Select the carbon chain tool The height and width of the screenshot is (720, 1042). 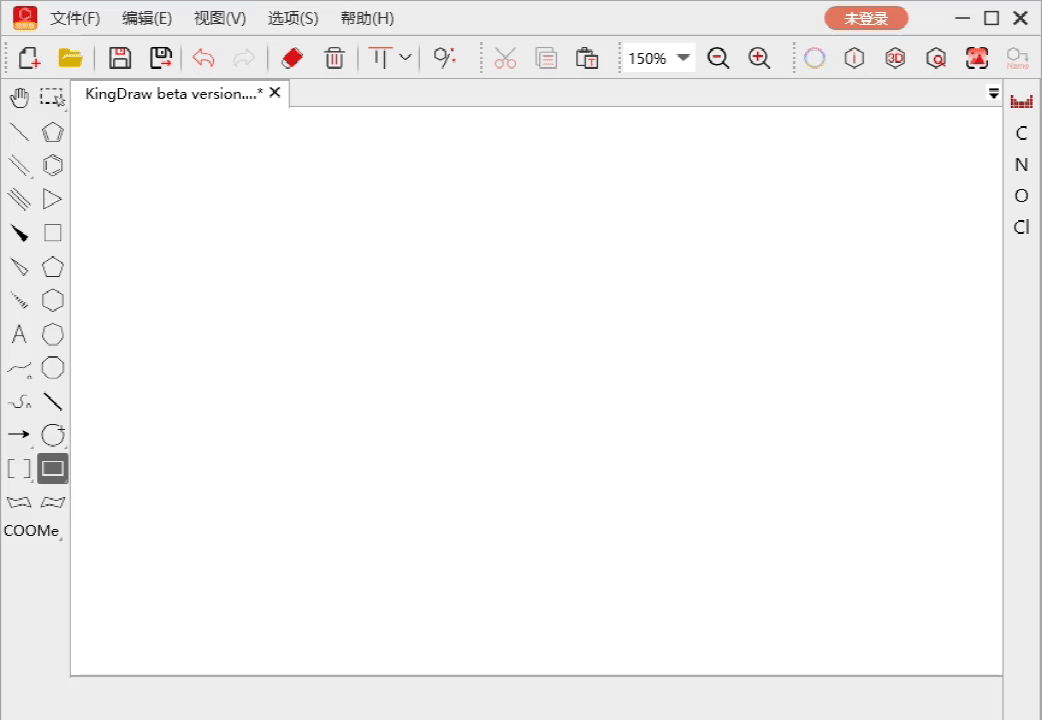click(19, 368)
